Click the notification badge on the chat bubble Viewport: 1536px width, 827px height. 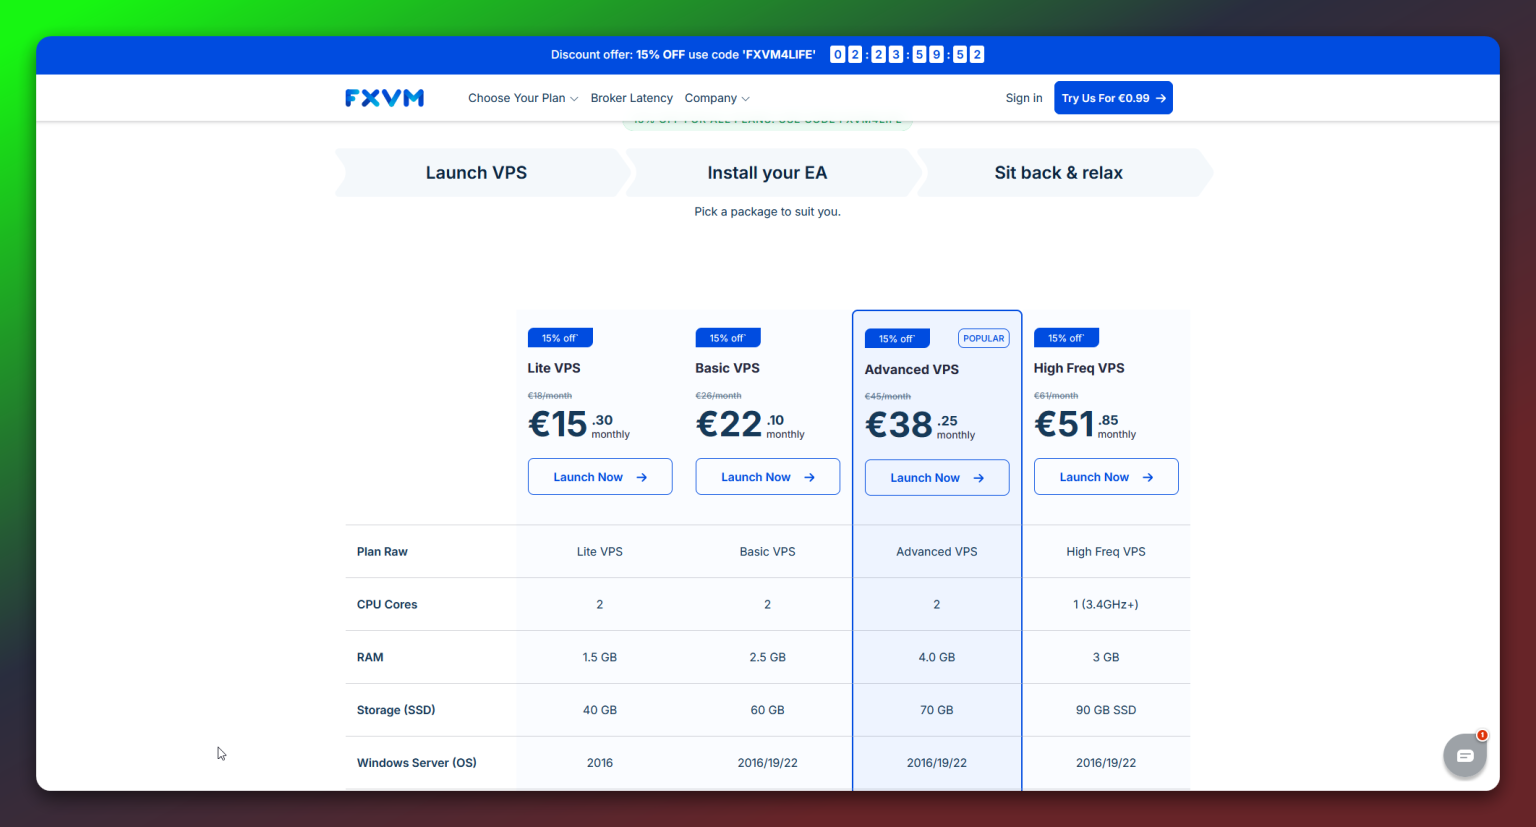tap(1481, 734)
